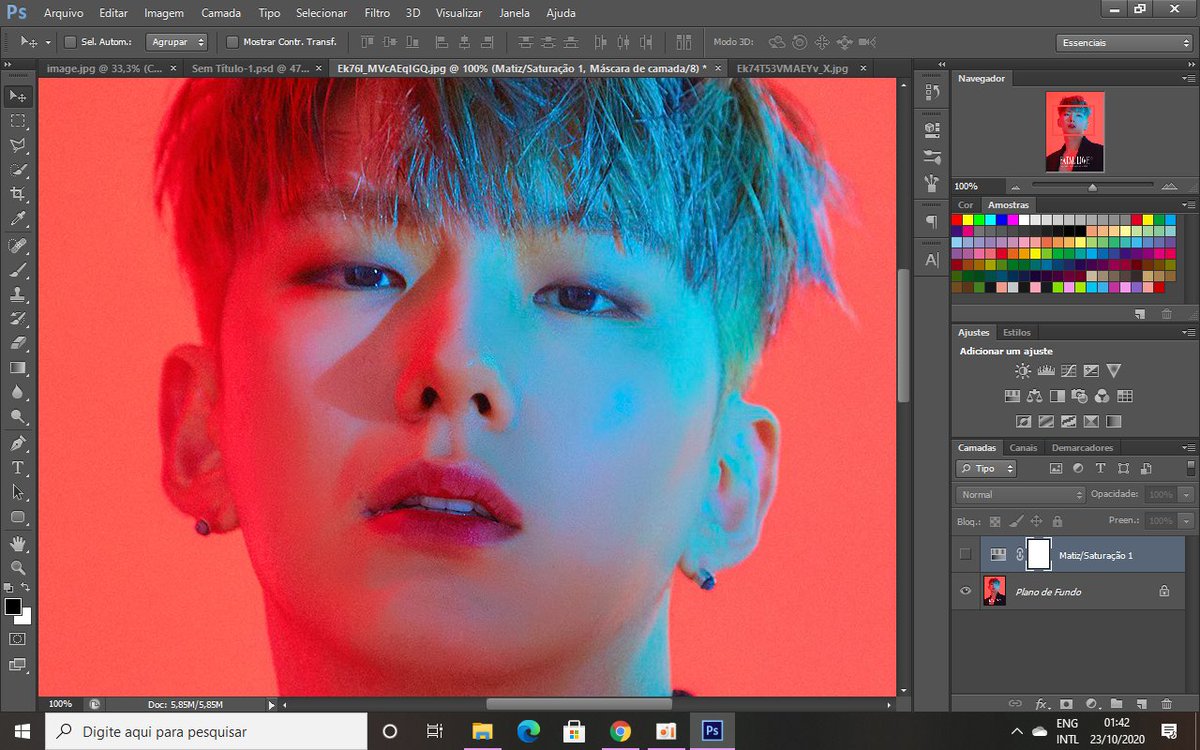
Task: Add a Photo Filter adjustment
Action: pos(1079,396)
